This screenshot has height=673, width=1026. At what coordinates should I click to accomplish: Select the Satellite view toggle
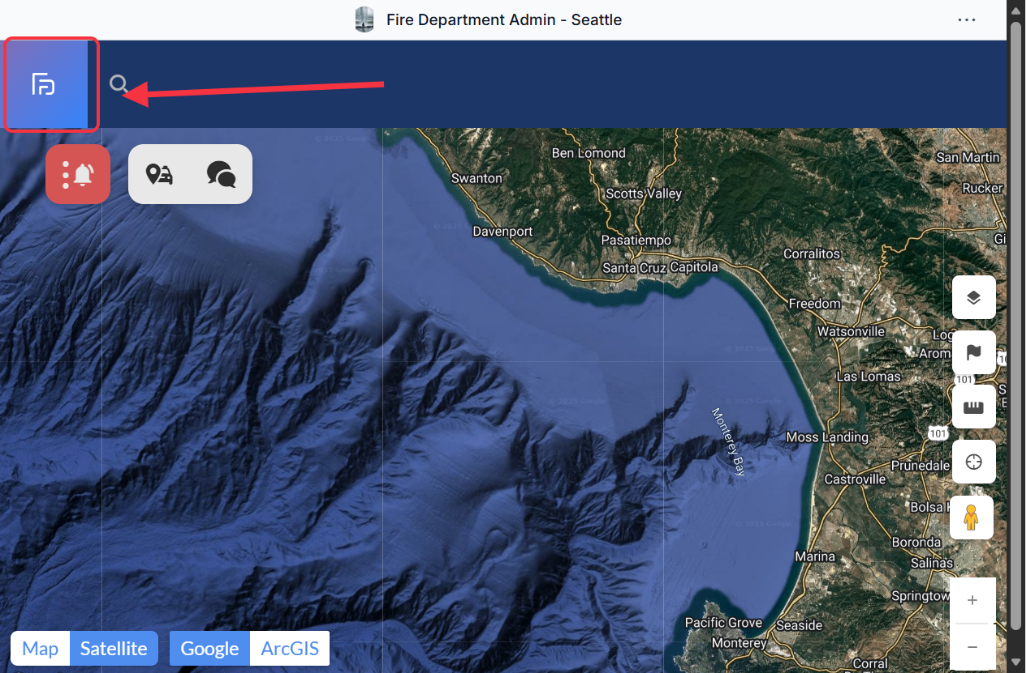pyautogui.click(x=114, y=649)
